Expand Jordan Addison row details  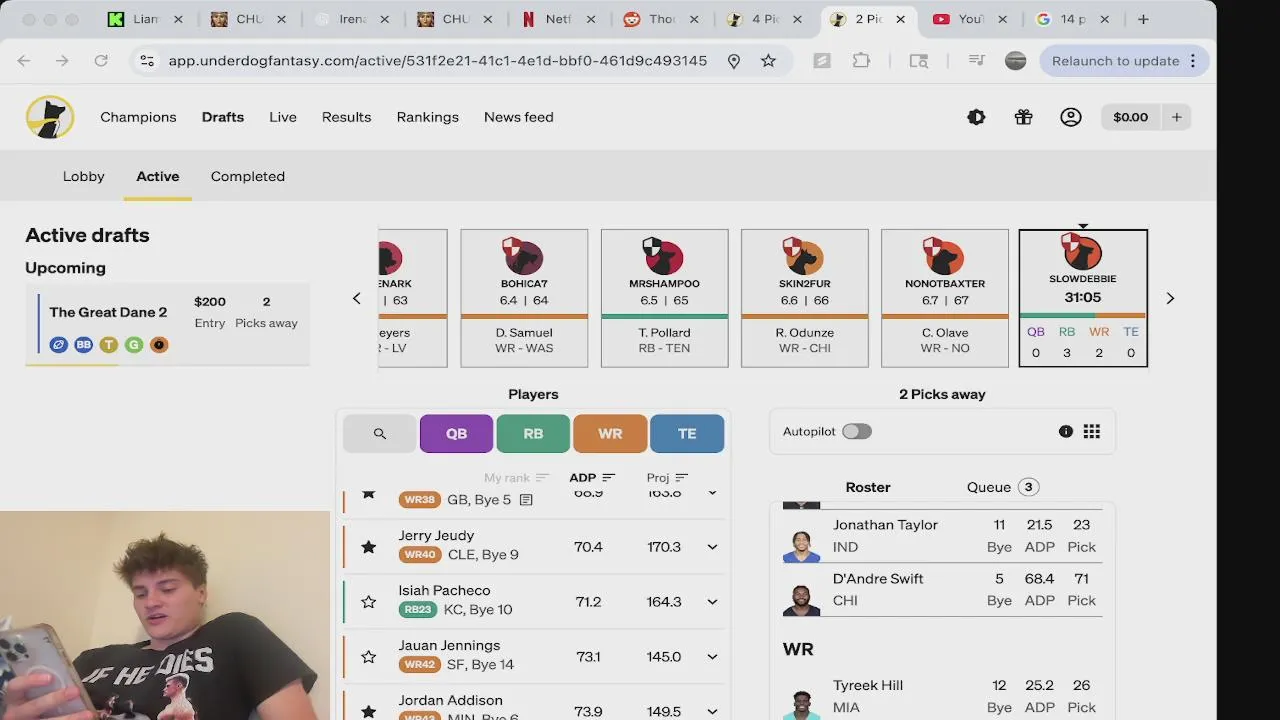(712, 711)
